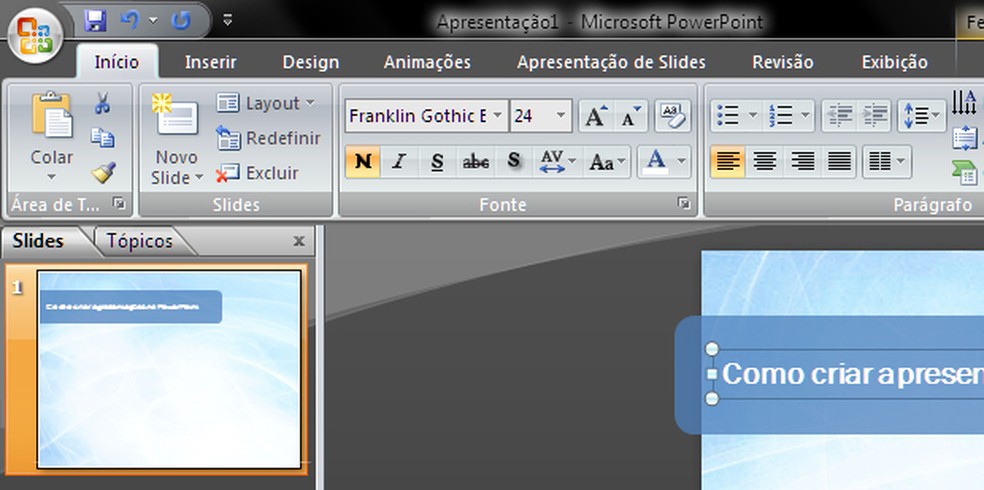
Task: Open the line spacing menu
Action: tap(922, 115)
